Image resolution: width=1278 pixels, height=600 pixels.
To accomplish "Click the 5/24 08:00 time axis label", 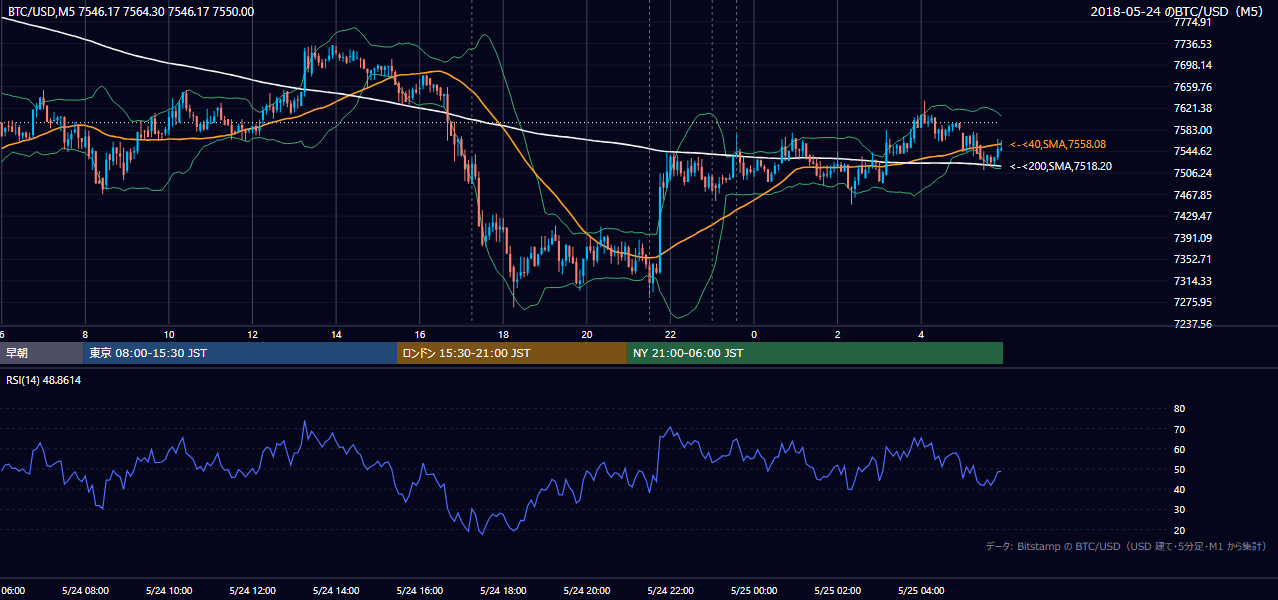I will 85,590.
